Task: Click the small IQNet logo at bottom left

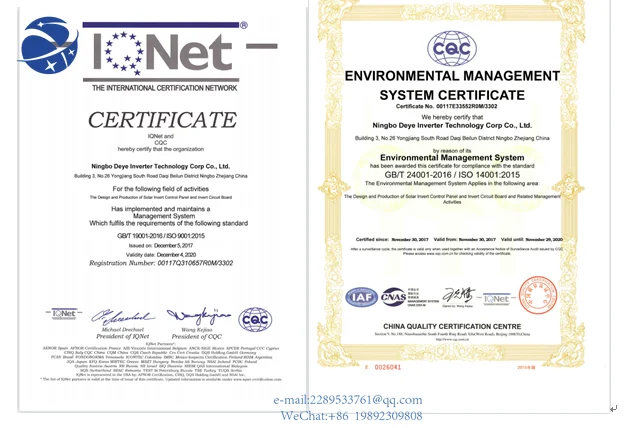Action: click(64, 314)
